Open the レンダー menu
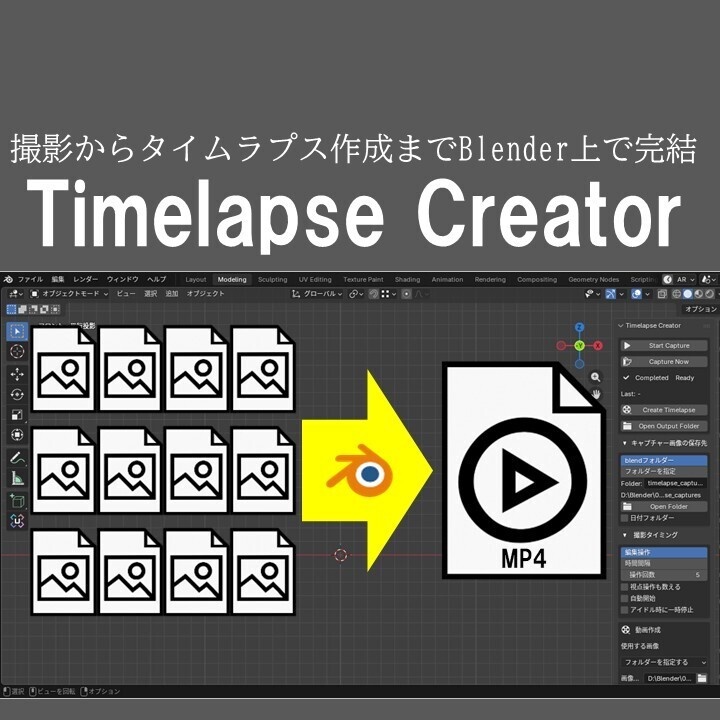Image resolution: width=720 pixels, height=720 pixels. [85, 279]
